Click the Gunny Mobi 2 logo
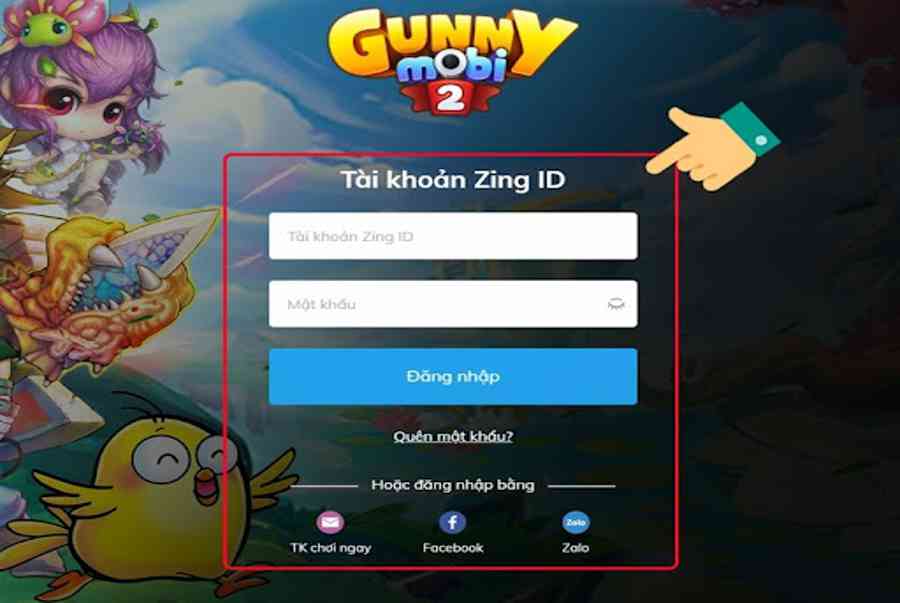Screen dimensions: 900x603 click(x=452, y=60)
